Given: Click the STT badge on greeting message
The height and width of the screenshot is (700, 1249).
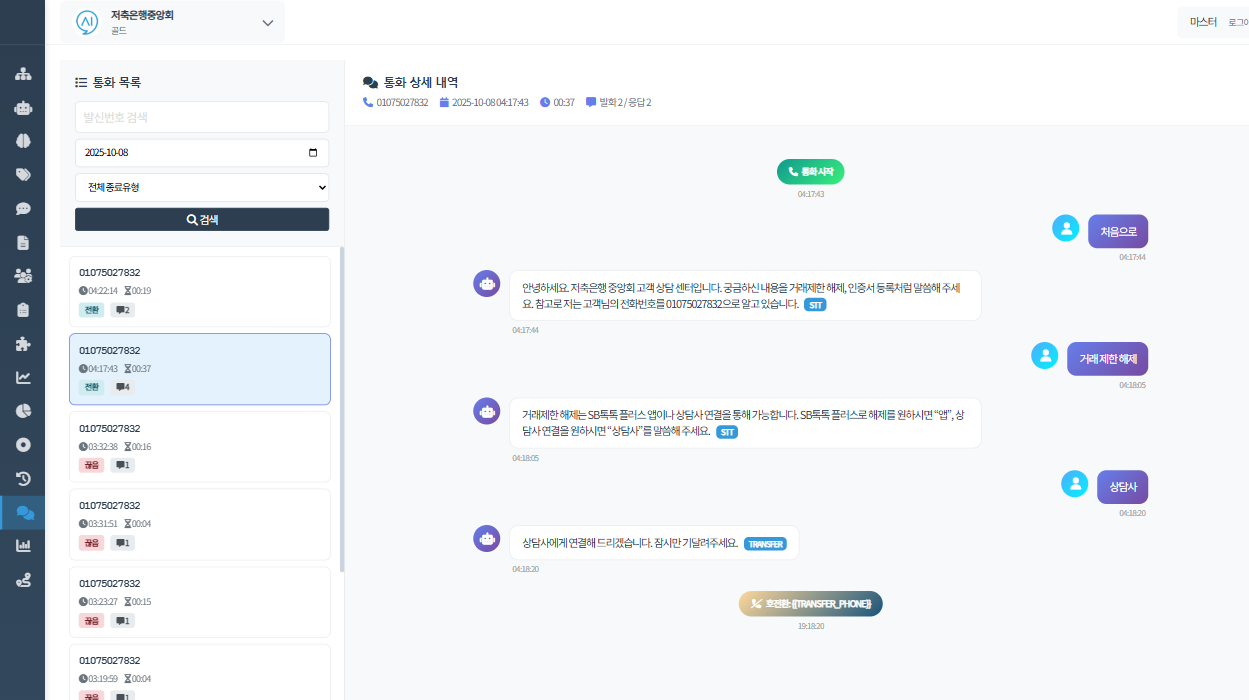Looking at the screenshot, I should pyautogui.click(x=815, y=304).
